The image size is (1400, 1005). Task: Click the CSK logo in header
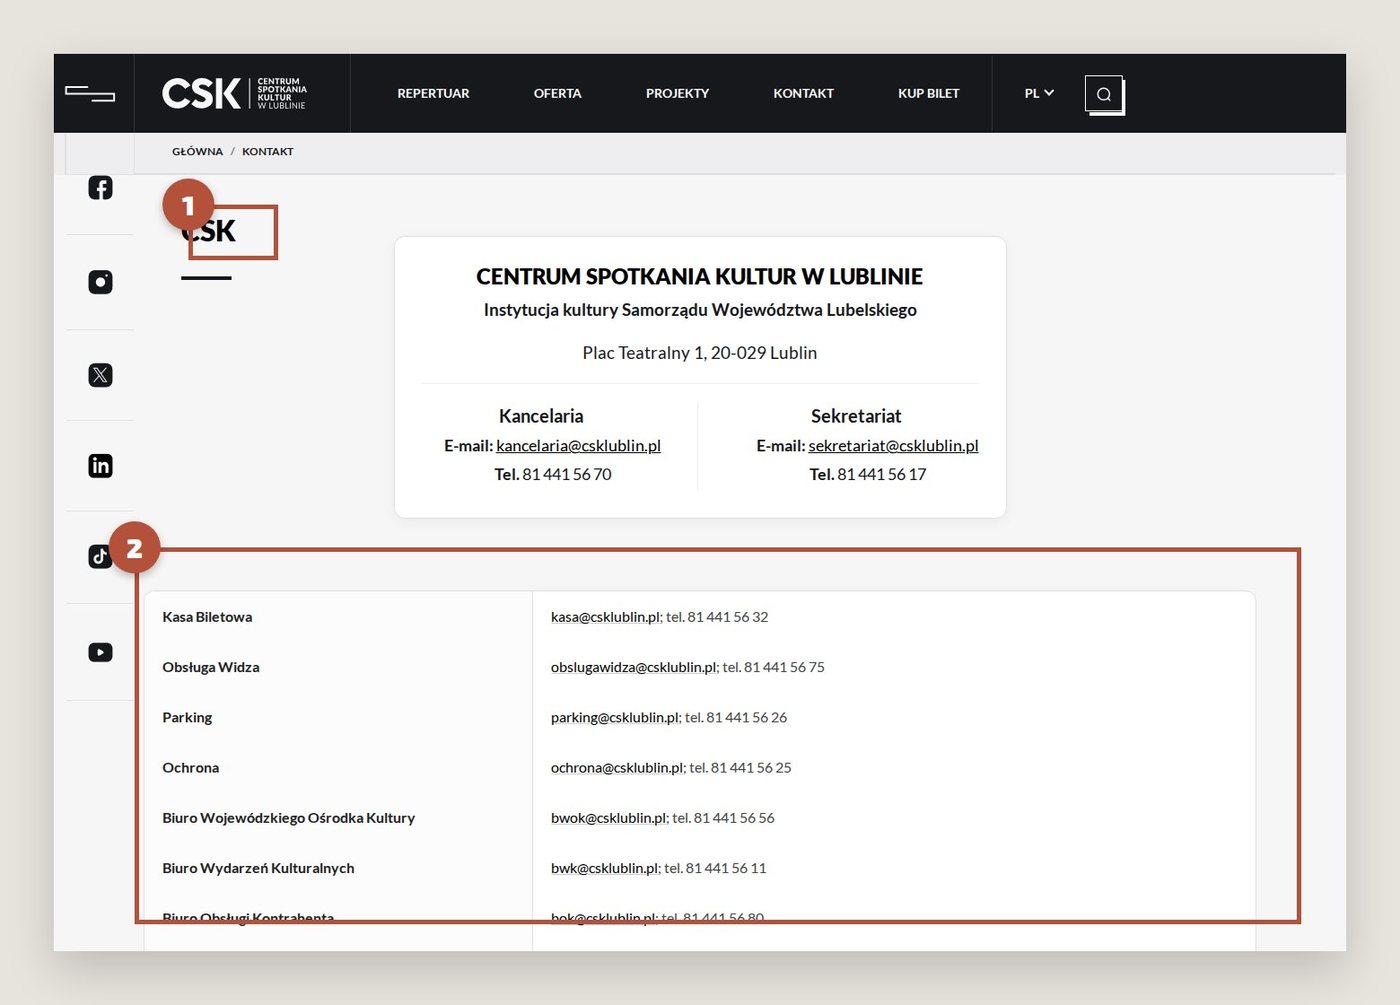click(234, 93)
